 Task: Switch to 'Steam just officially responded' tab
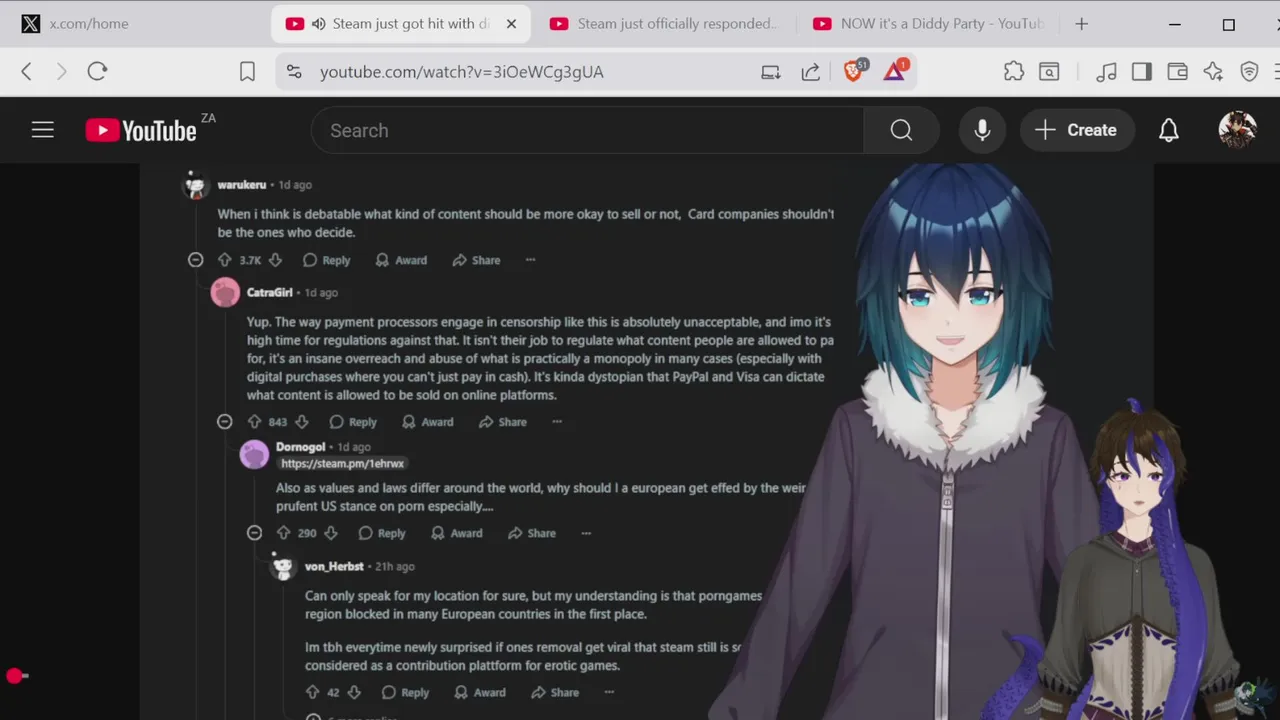coord(663,24)
